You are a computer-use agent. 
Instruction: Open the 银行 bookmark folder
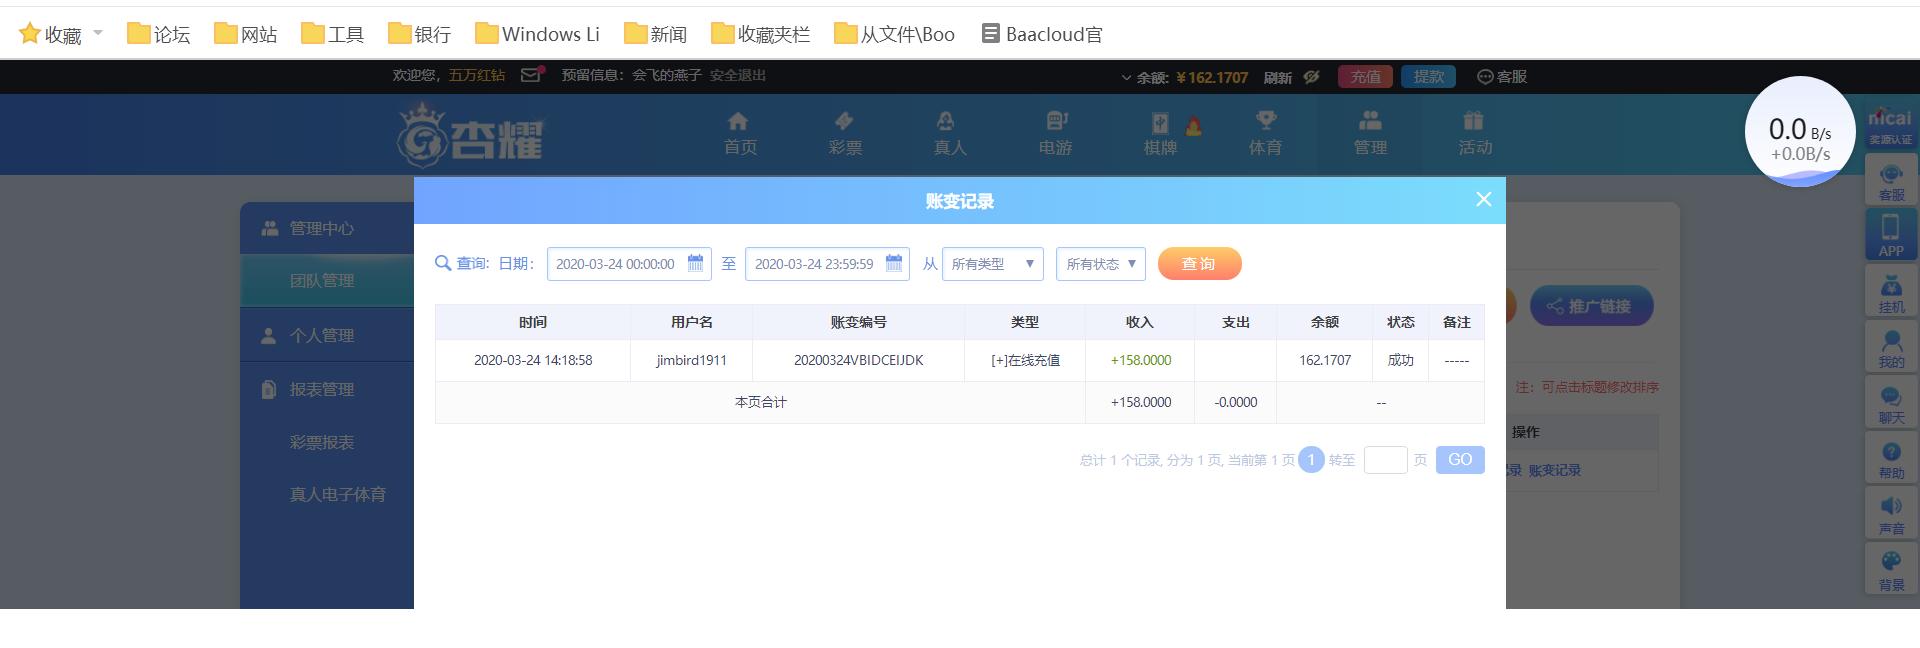pyautogui.click(x=420, y=34)
